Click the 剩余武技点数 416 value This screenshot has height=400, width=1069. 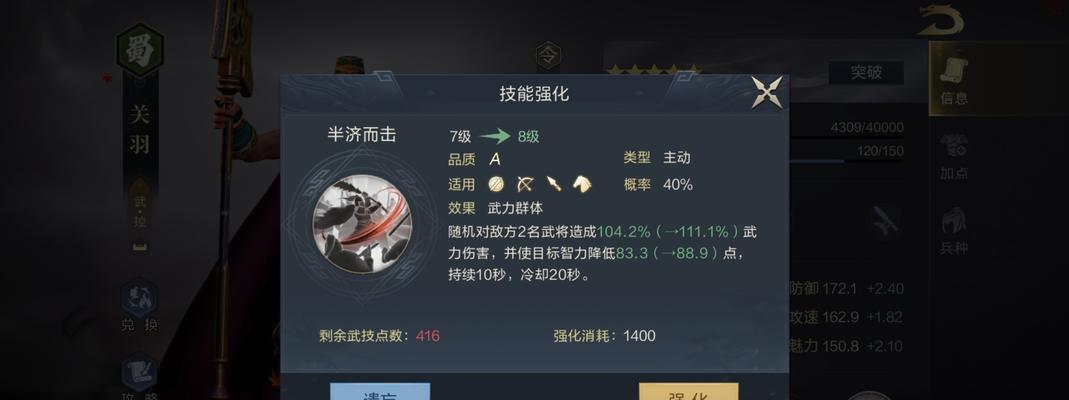(x=428, y=335)
